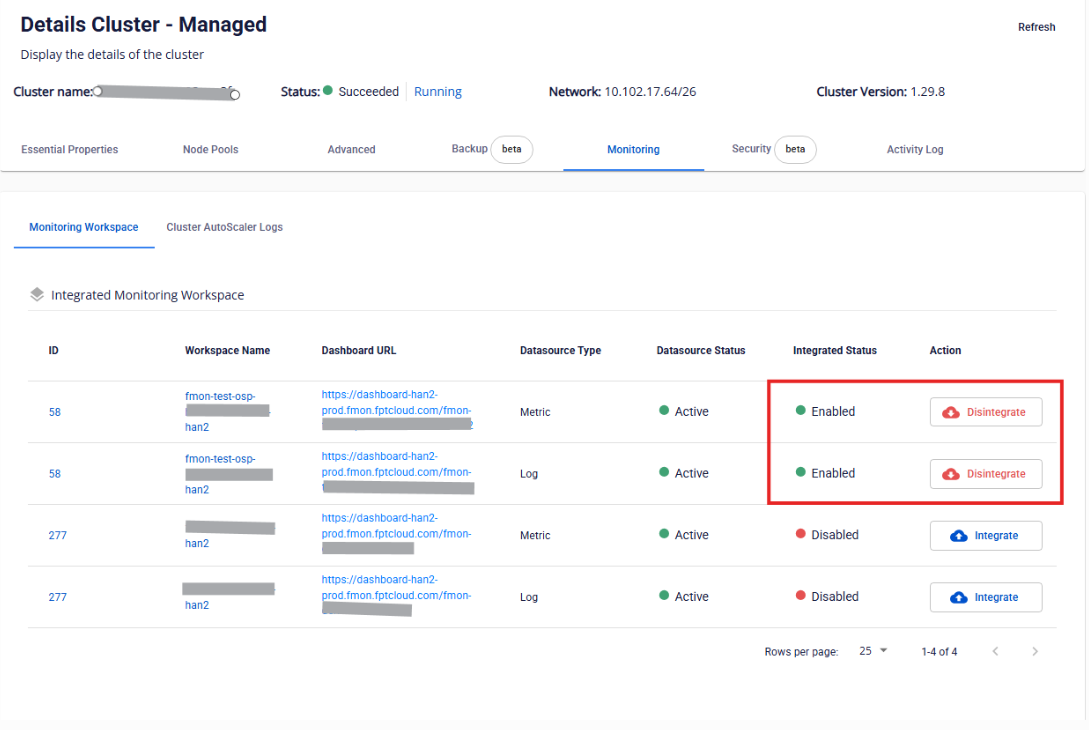Disintegrate the Log datasource of workspace 58
Viewport: 1089px width, 730px height.
point(985,474)
